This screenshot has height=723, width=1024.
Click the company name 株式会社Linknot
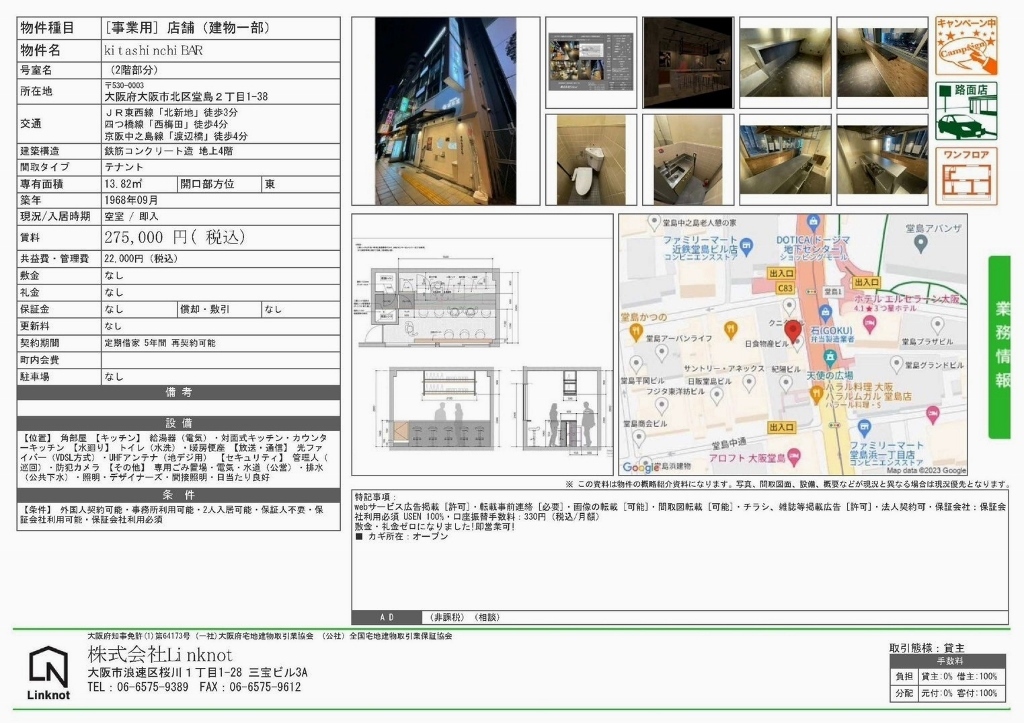(160, 654)
